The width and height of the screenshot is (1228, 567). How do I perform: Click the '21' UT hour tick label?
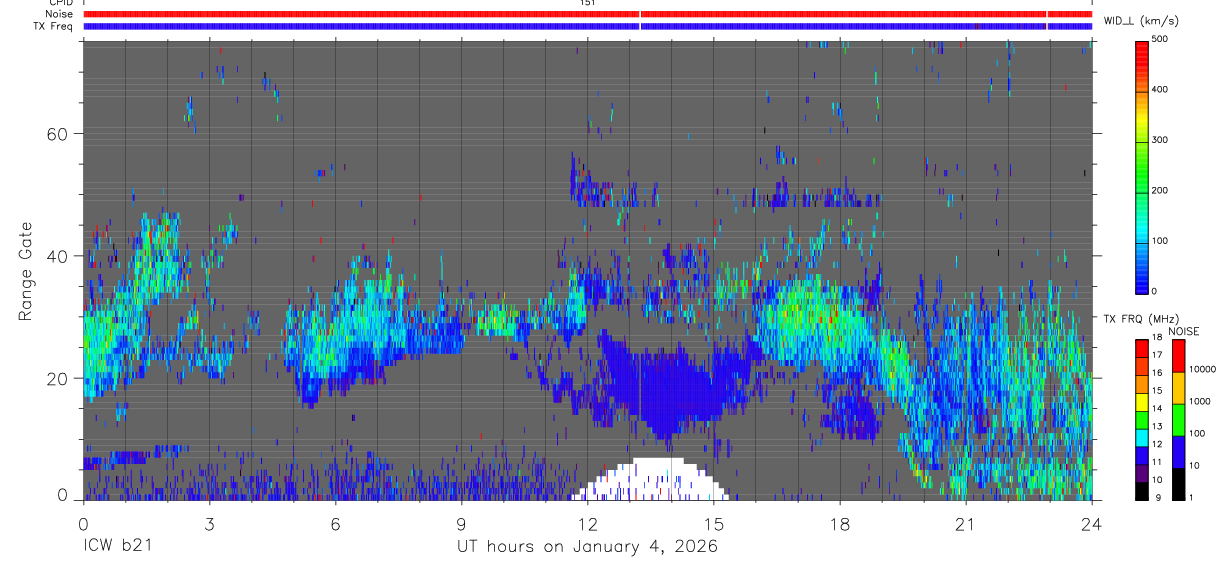[x=965, y=523]
